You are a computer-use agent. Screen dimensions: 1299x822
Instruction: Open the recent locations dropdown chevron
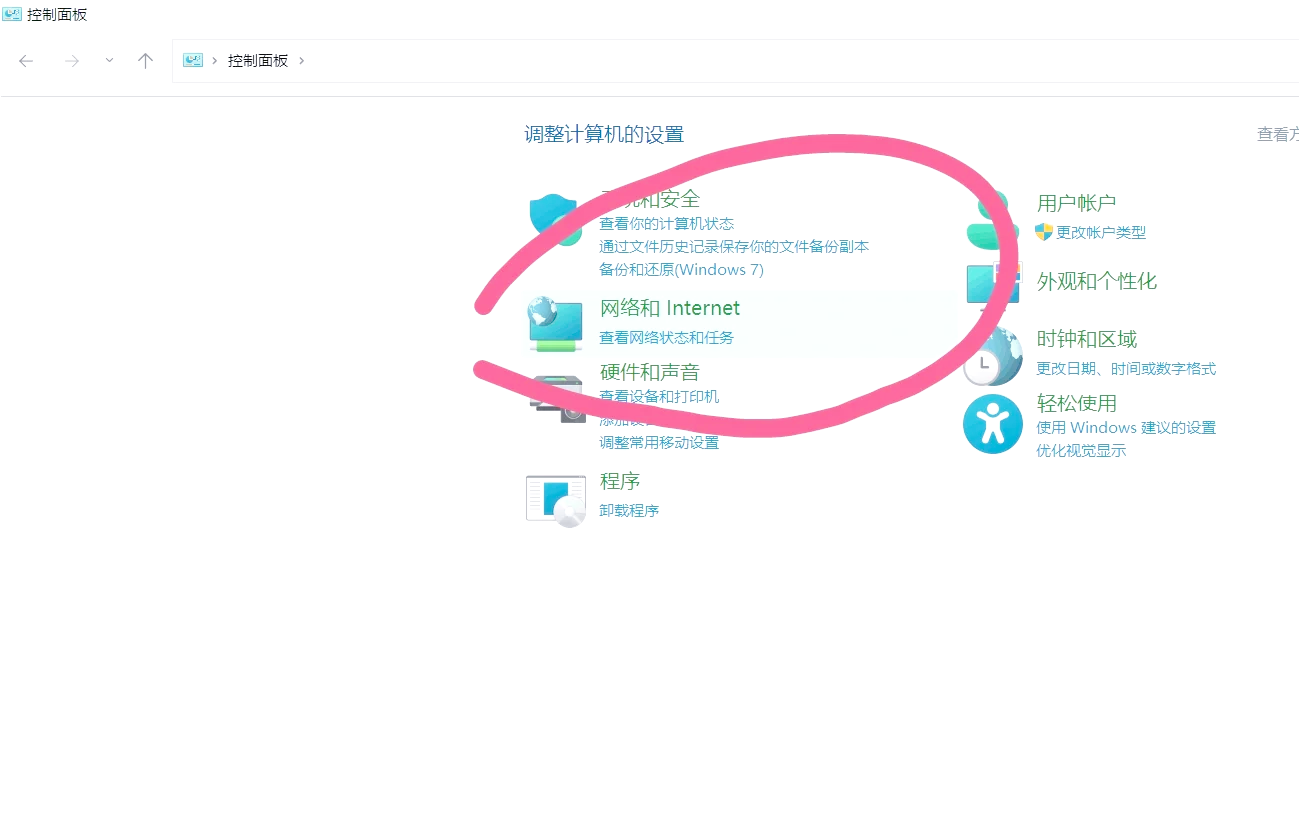coord(109,61)
